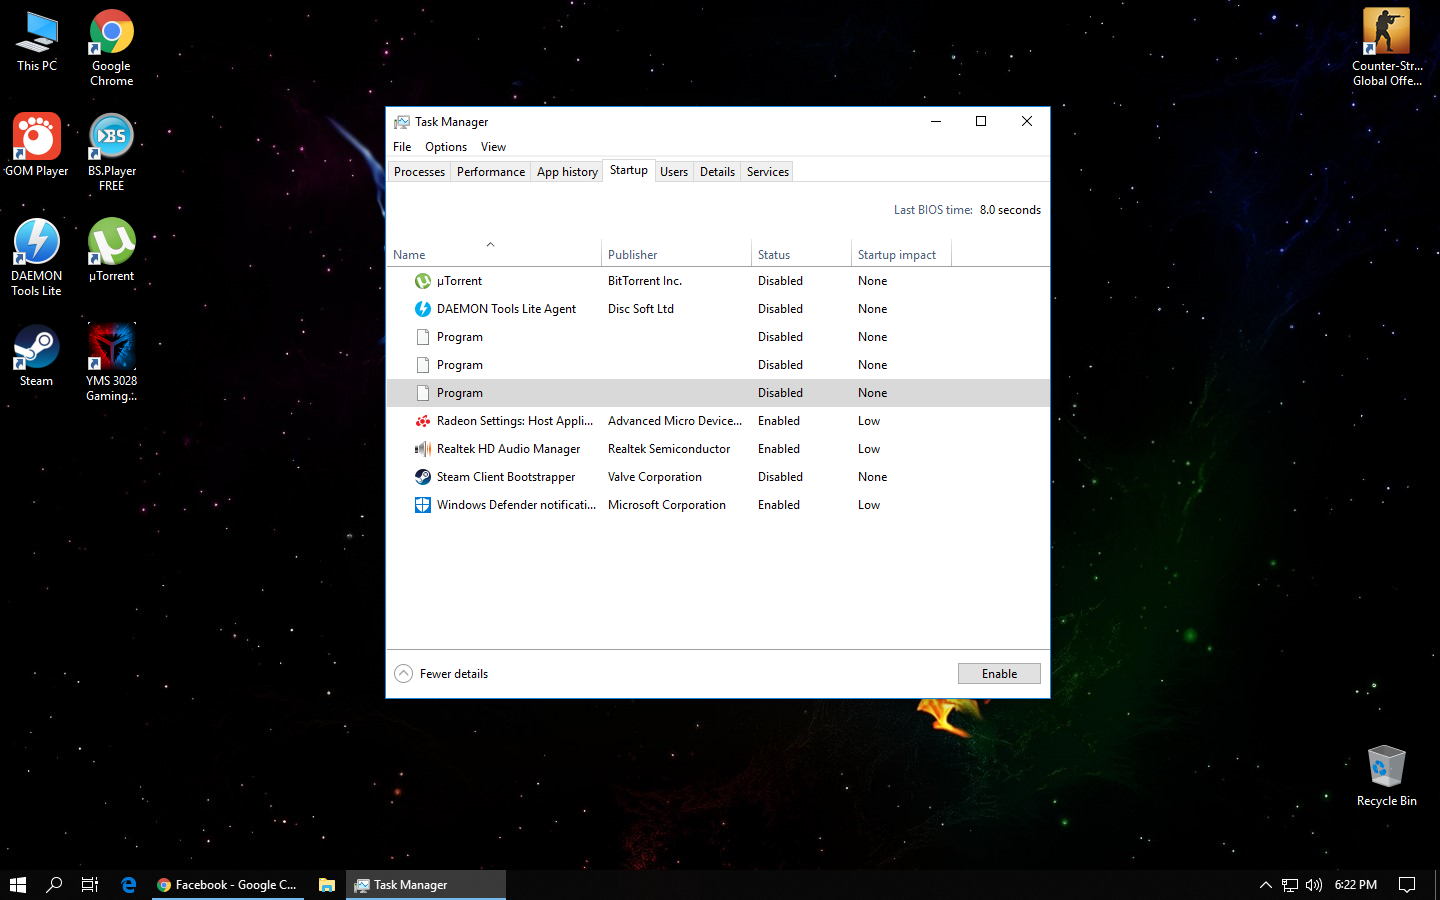Click the µTorrent icon in the startup list

pos(423,281)
